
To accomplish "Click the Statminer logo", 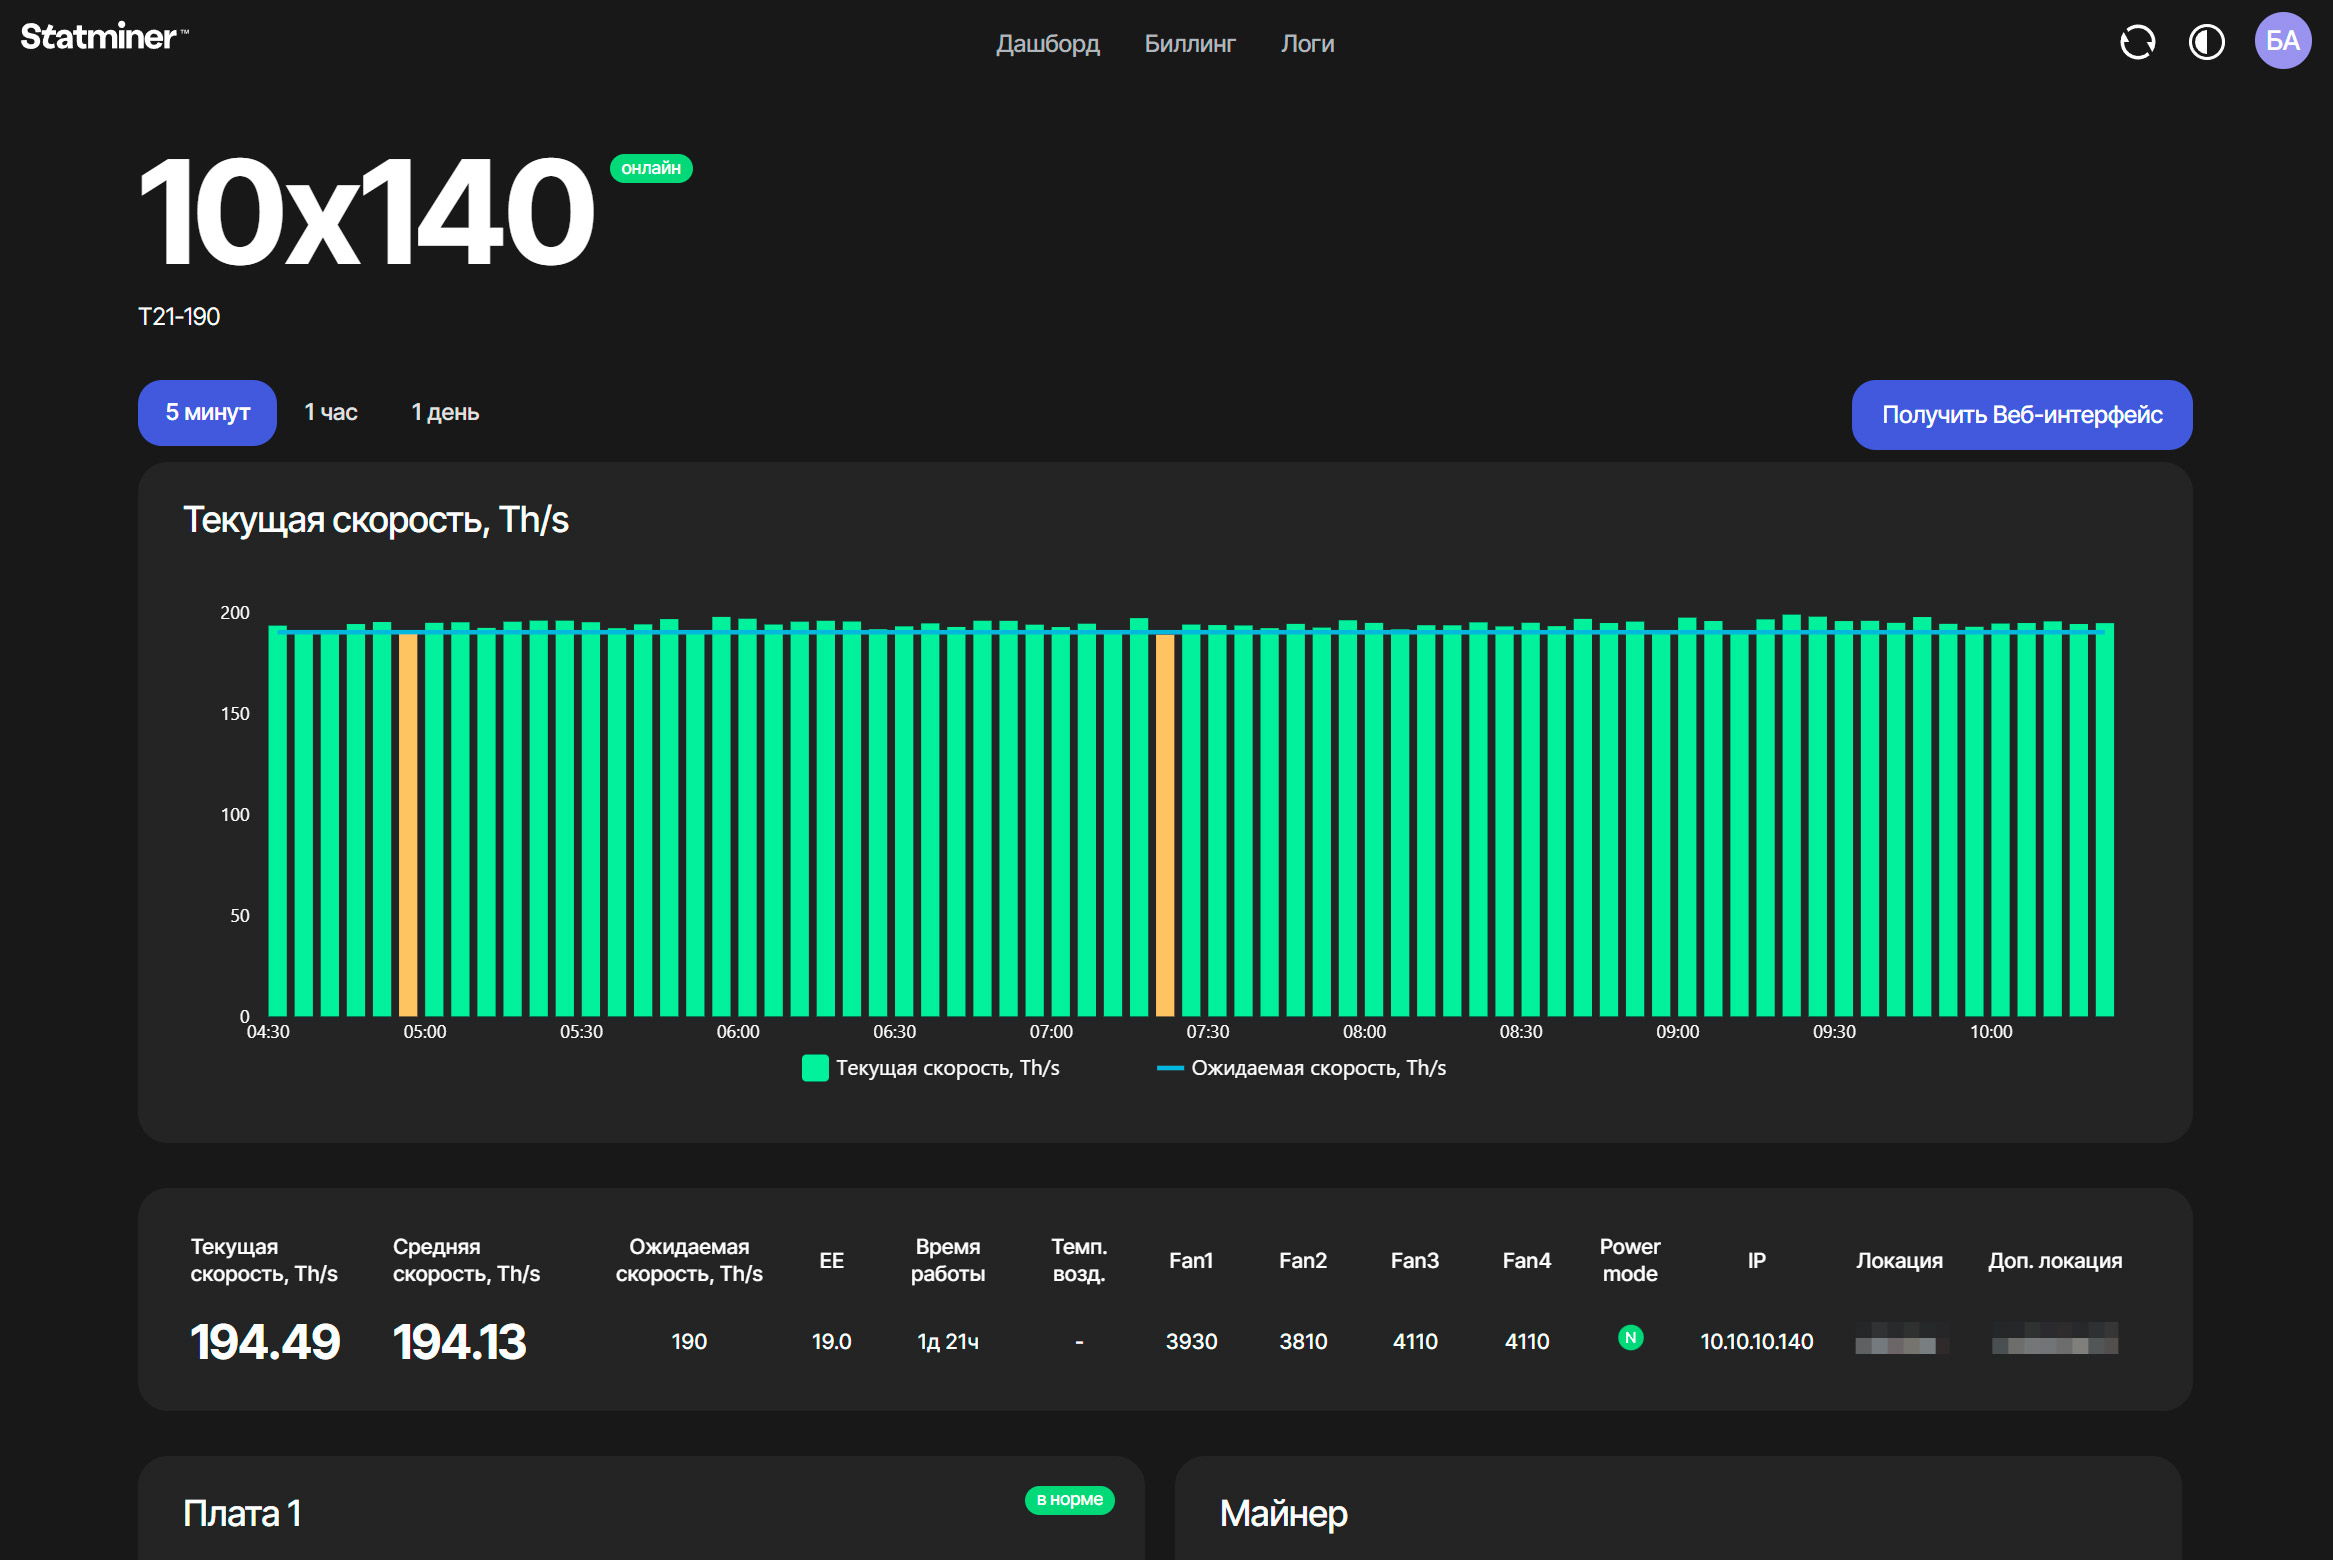I will (104, 37).
